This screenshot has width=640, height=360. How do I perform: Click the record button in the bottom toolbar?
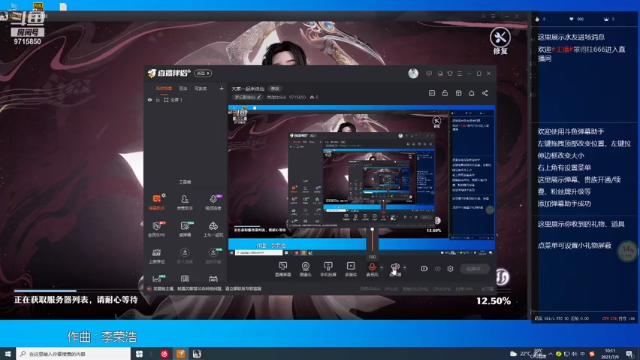[424, 269]
